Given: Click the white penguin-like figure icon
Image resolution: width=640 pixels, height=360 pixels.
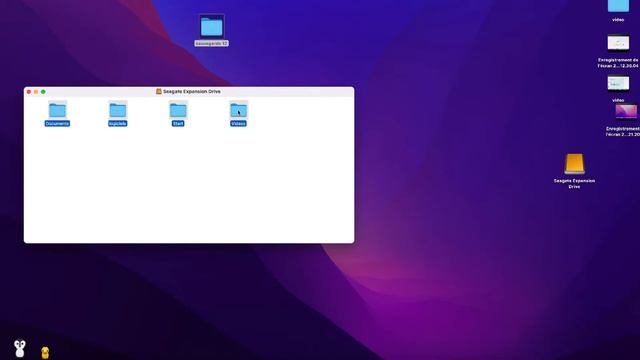Looking at the screenshot, I should 20,349.
